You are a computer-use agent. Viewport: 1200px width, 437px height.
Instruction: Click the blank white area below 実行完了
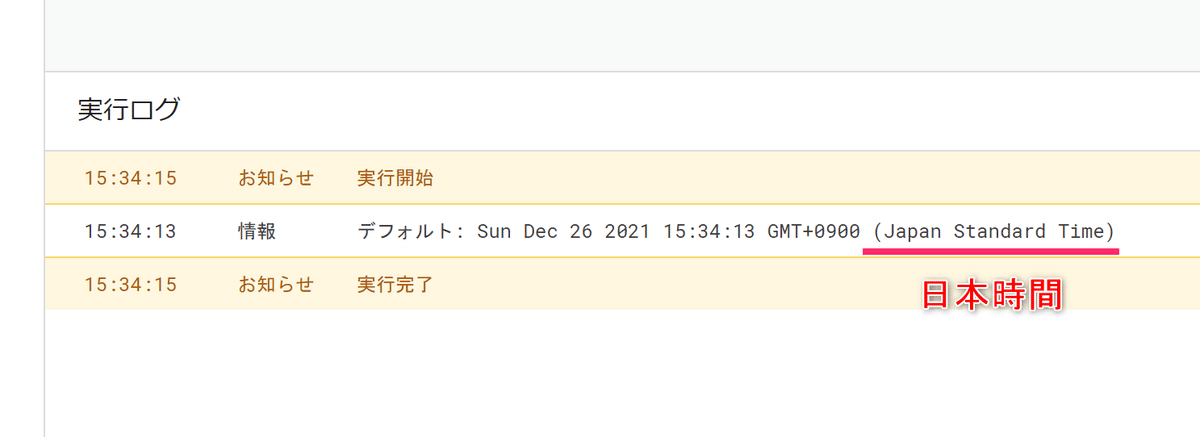click(x=622, y=373)
